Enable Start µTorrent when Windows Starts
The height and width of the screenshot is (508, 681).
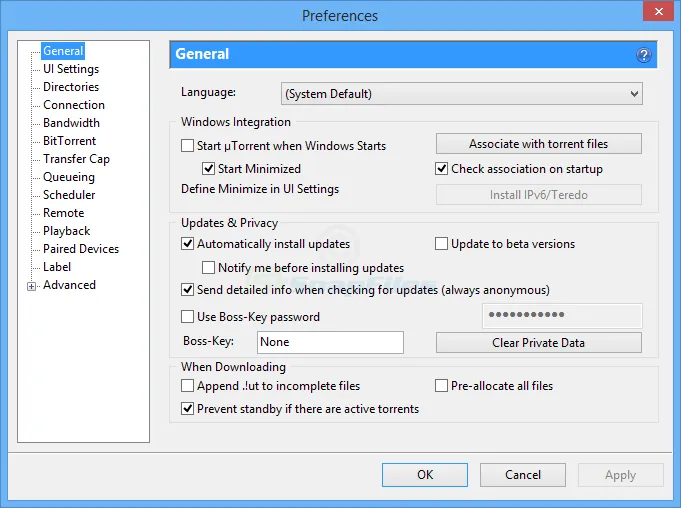[x=187, y=145]
